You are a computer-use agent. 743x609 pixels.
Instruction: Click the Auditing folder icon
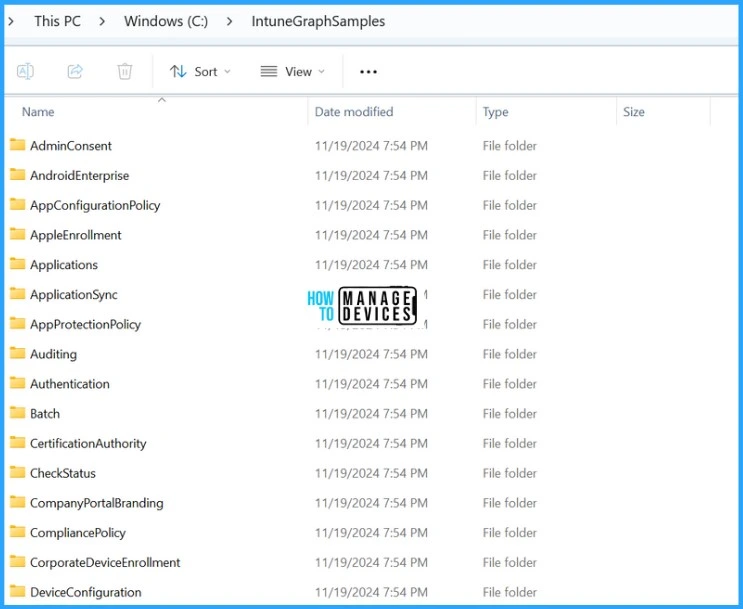click(x=18, y=353)
